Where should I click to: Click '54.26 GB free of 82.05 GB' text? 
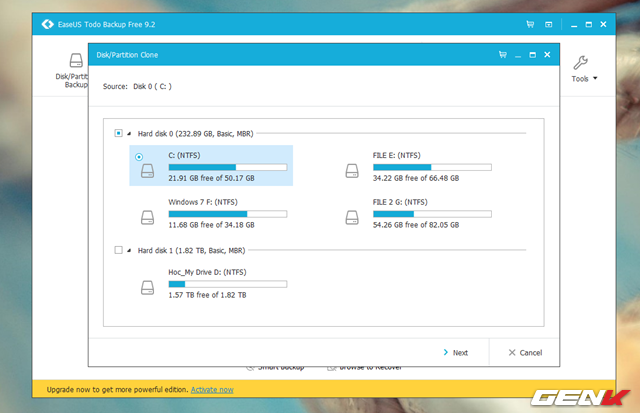416,225
